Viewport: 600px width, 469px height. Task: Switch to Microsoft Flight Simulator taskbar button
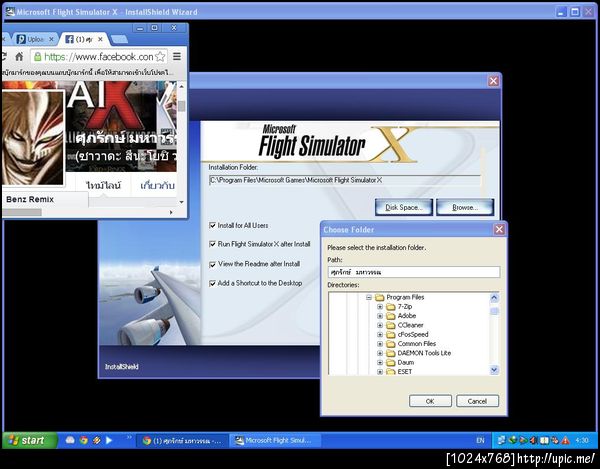tap(275, 441)
